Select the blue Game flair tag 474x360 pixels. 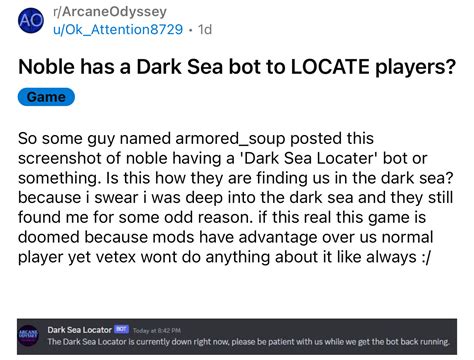[x=46, y=97]
